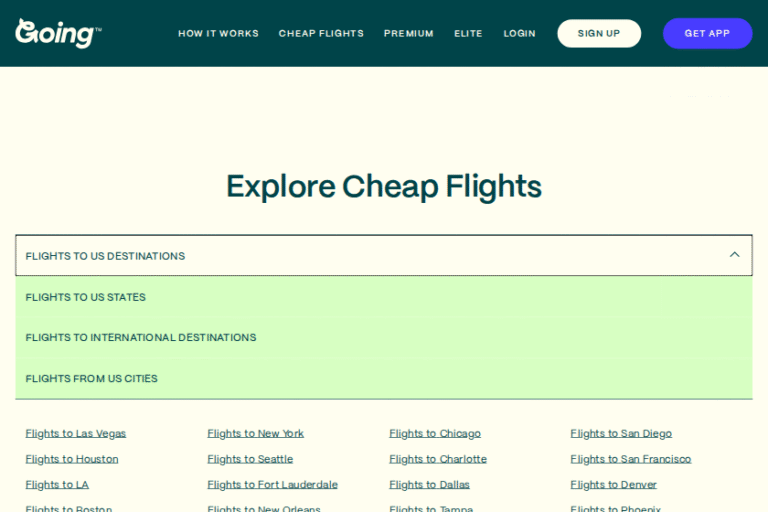Select Flights to US Destinations dropdown header
Screen dimensions: 768x512
pyautogui.click(x=105, y=256)
